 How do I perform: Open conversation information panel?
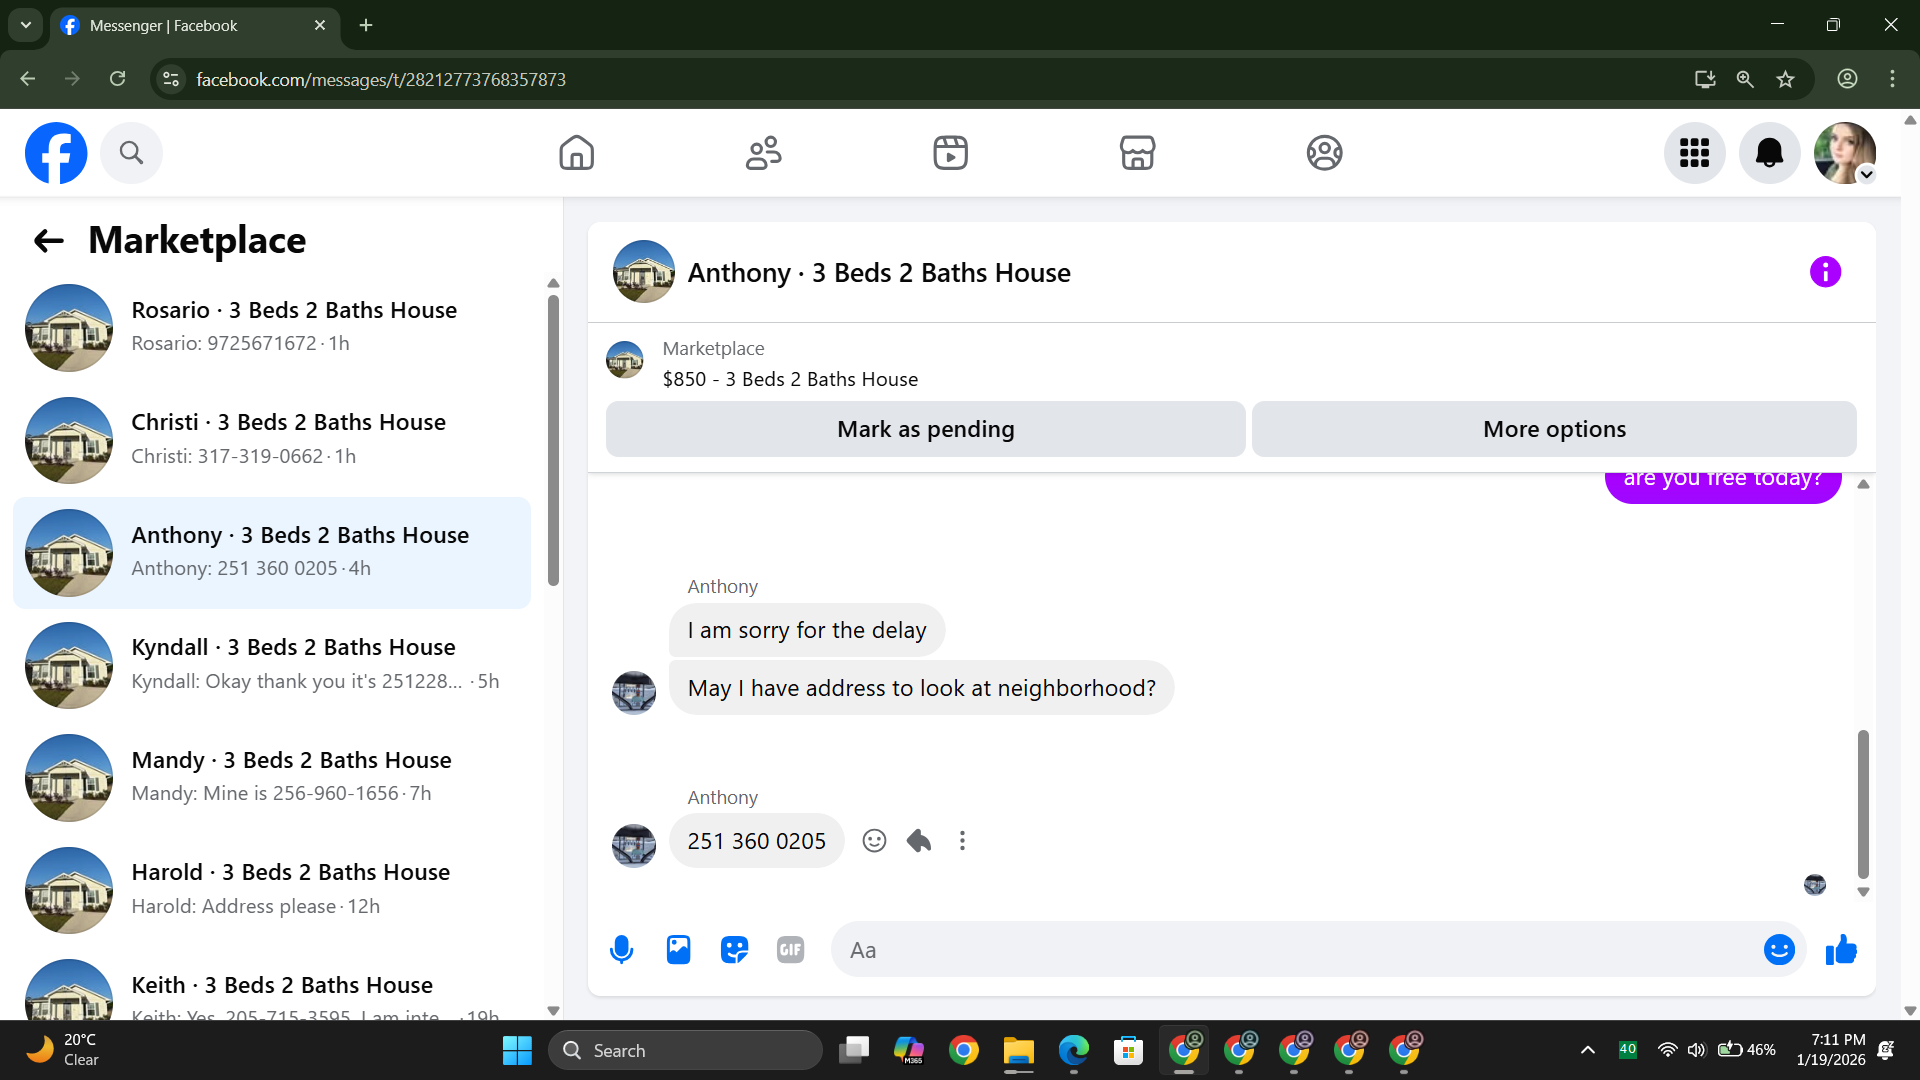(1825, 272)
